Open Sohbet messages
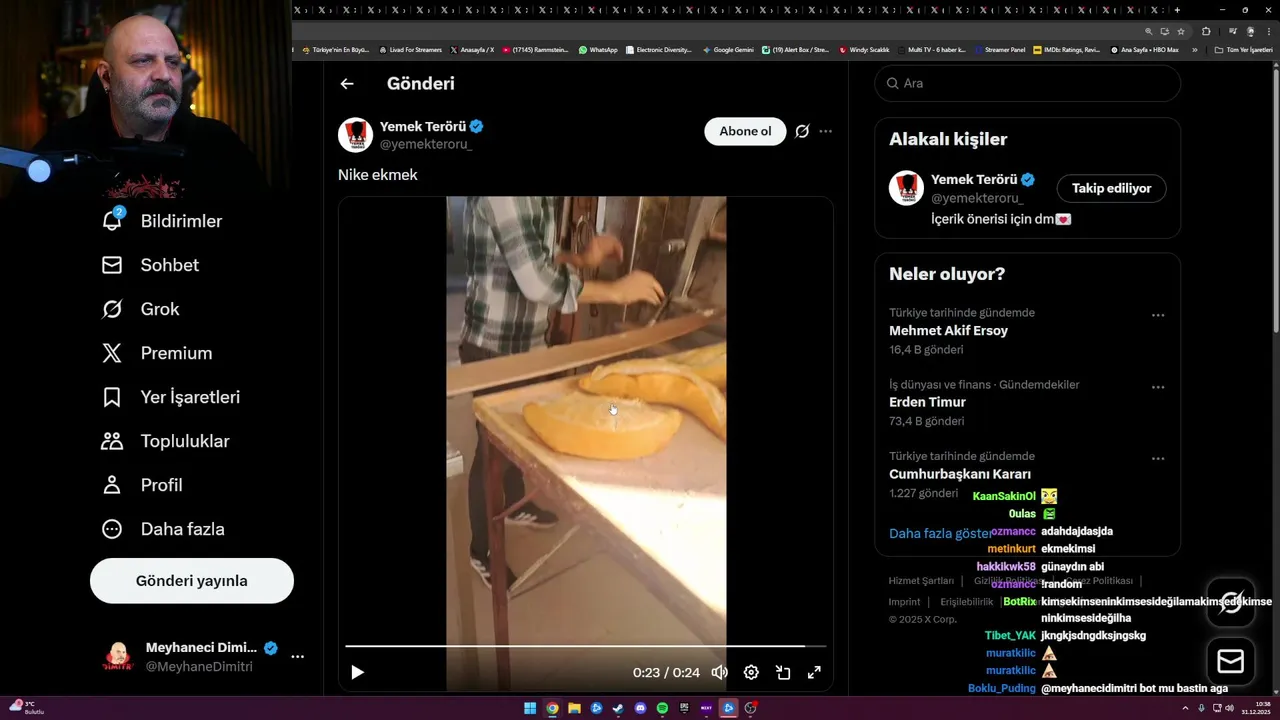 pos(150,265)
